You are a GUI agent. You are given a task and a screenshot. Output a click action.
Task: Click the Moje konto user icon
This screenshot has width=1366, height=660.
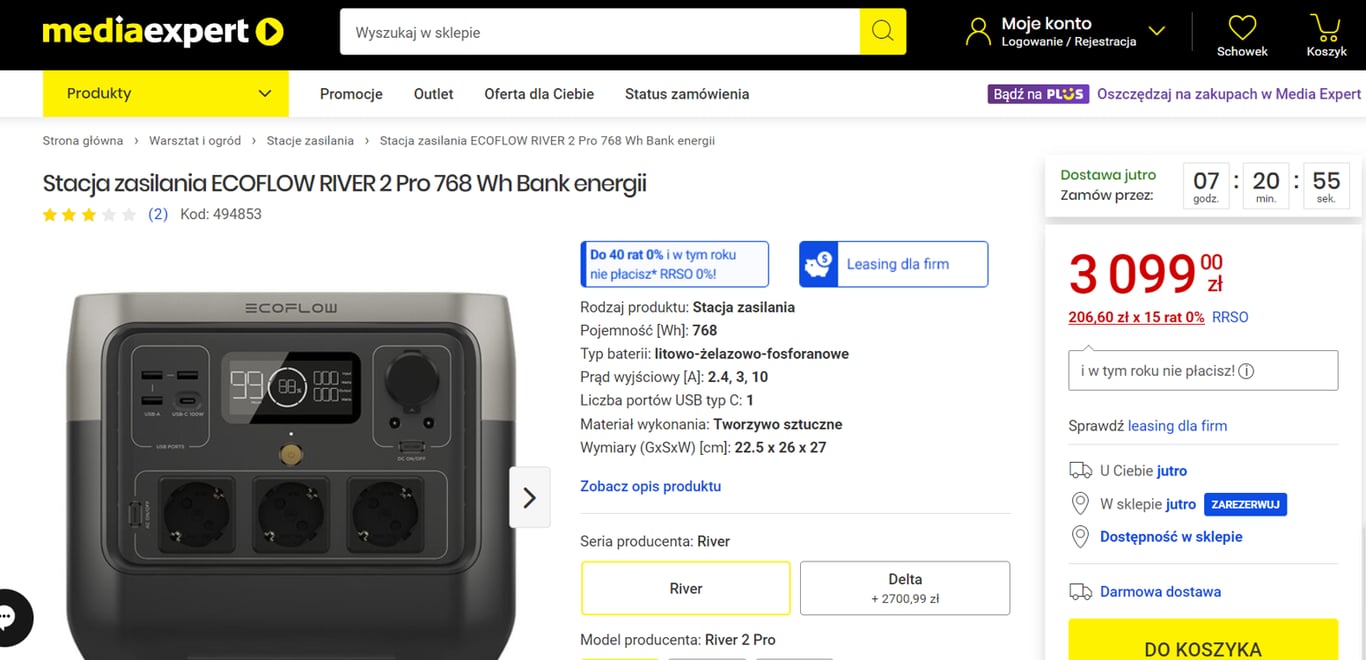978,32
